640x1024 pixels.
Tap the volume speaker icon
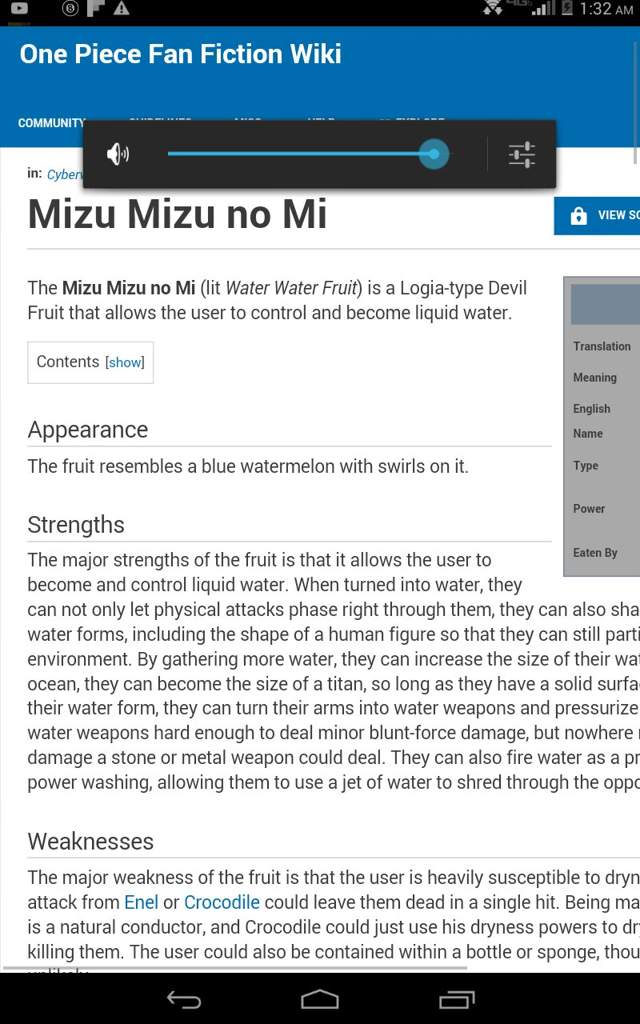[118, 154]
